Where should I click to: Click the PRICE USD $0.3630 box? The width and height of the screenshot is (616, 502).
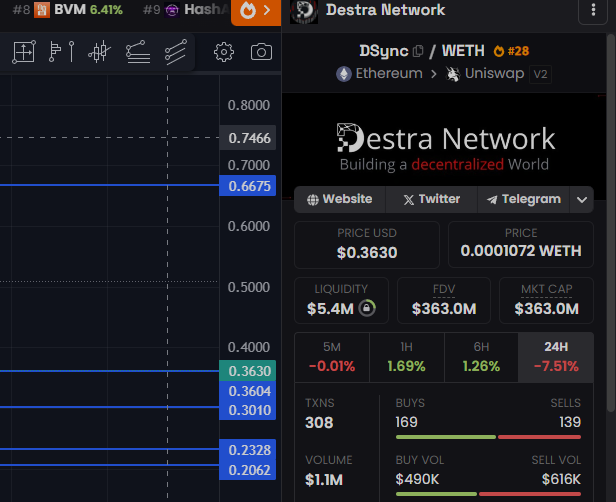367,244
